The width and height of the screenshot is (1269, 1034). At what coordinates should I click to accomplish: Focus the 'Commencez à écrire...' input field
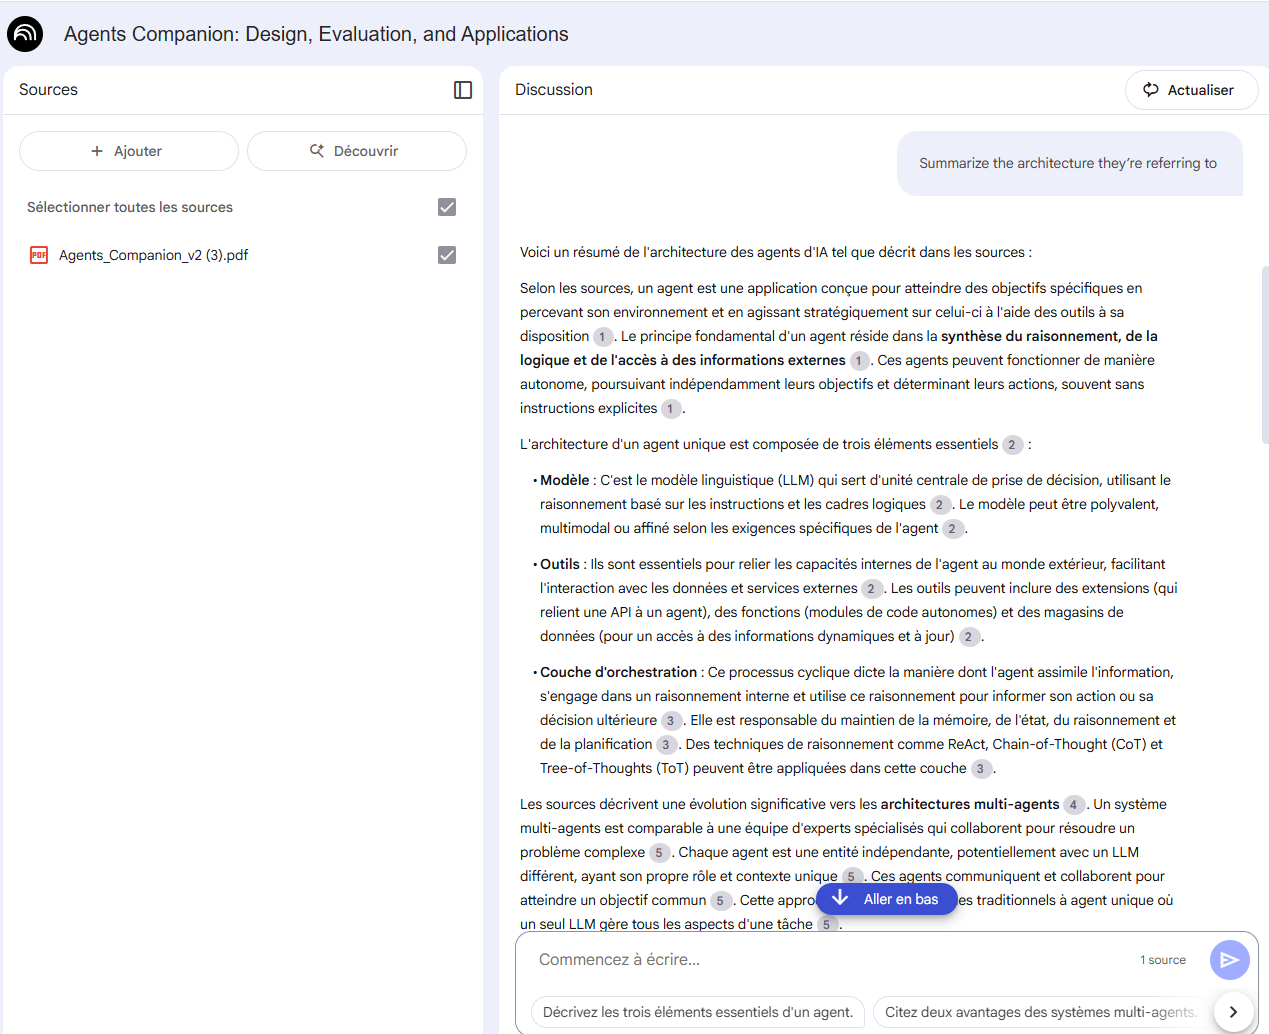tap(830, 960)
